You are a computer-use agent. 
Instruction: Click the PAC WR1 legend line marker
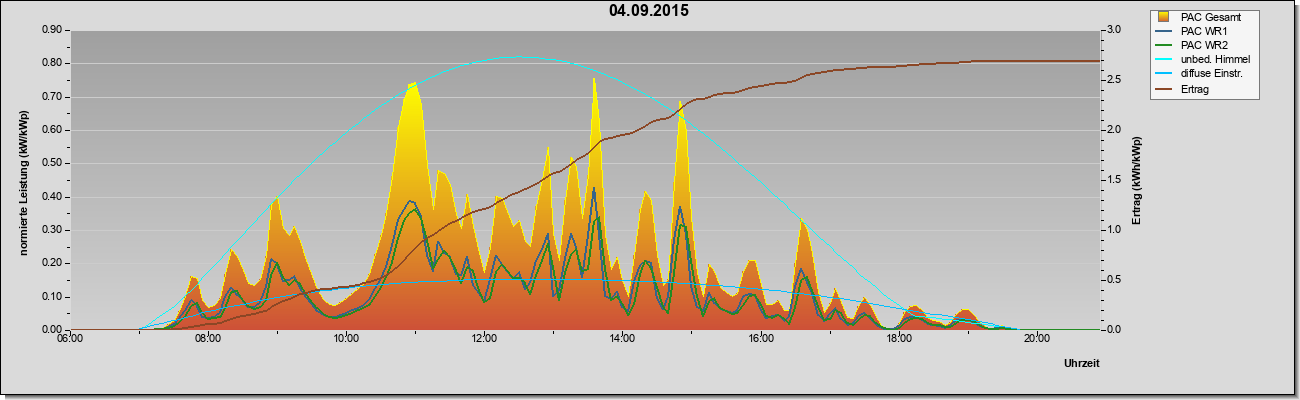pos(1163,31)
